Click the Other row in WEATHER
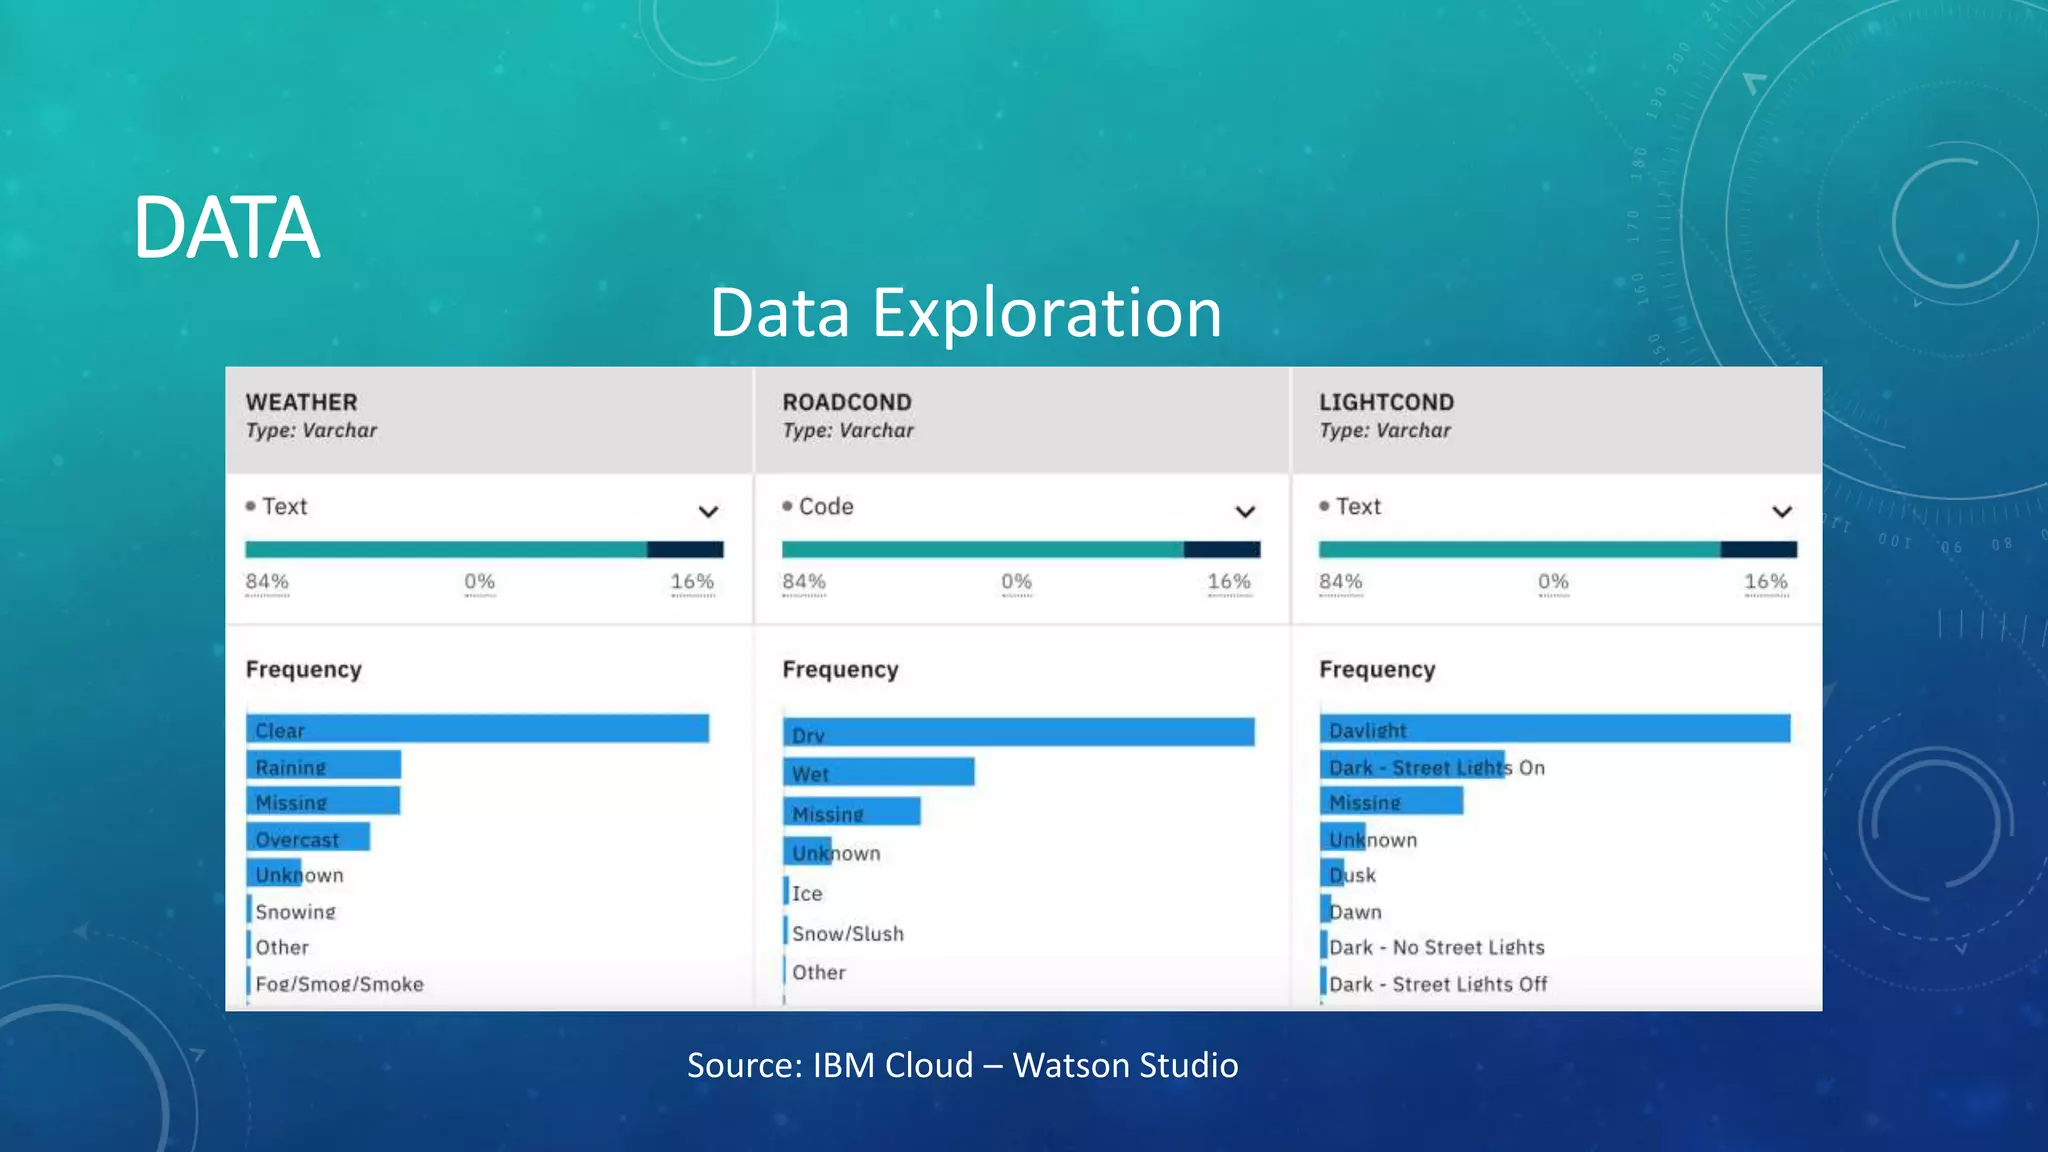 pos(279,947)
